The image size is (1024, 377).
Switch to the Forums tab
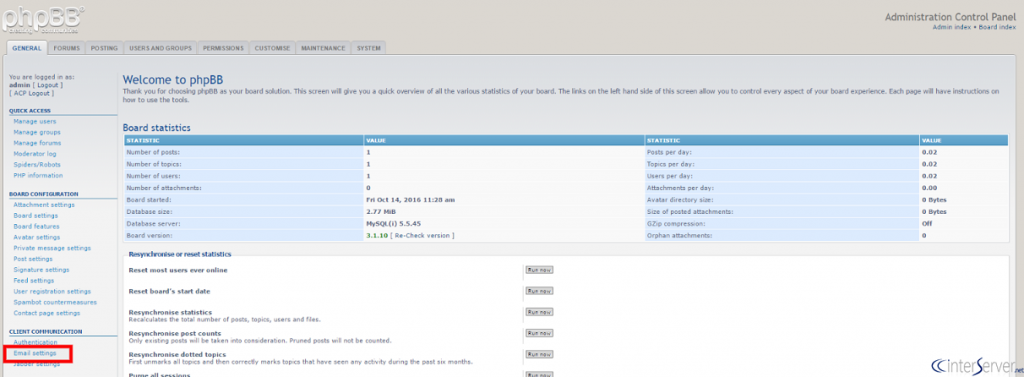point(67,48)
